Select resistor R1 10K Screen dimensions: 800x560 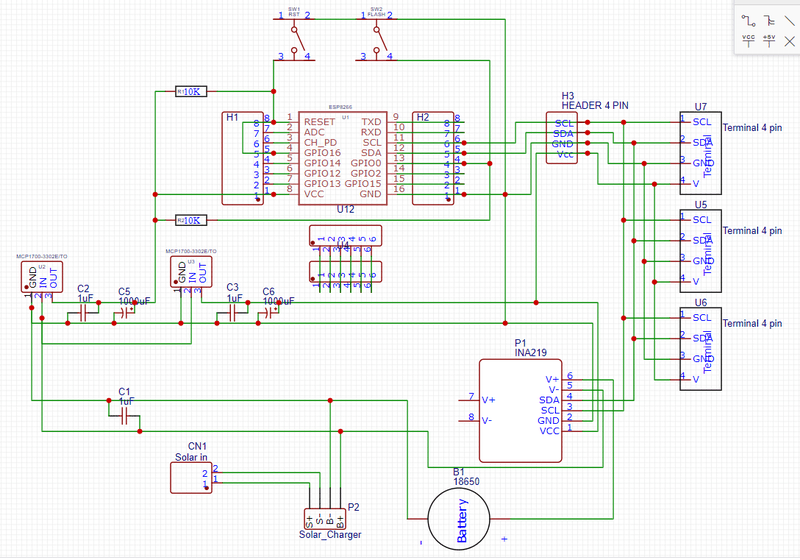click(x=191, y=92)
